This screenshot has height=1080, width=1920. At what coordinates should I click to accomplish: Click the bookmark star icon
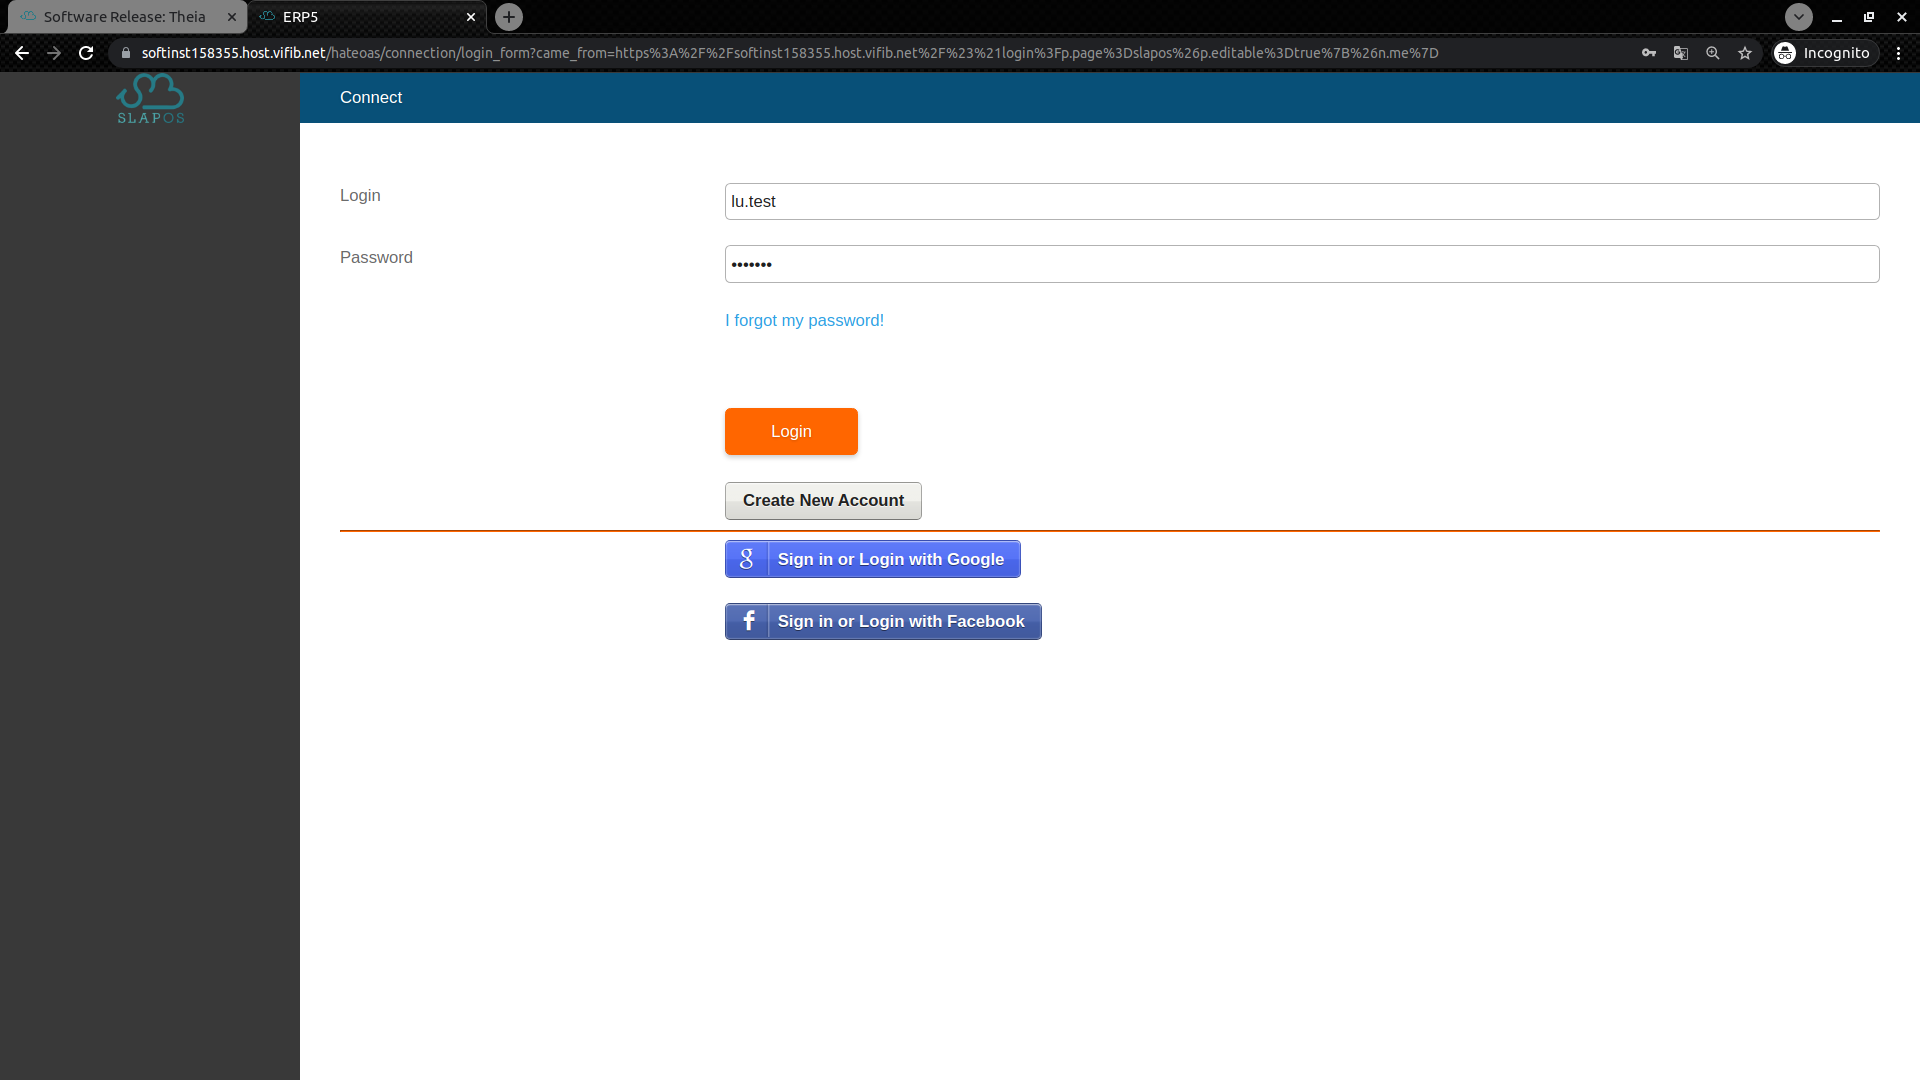click(x=1745, y=53)
